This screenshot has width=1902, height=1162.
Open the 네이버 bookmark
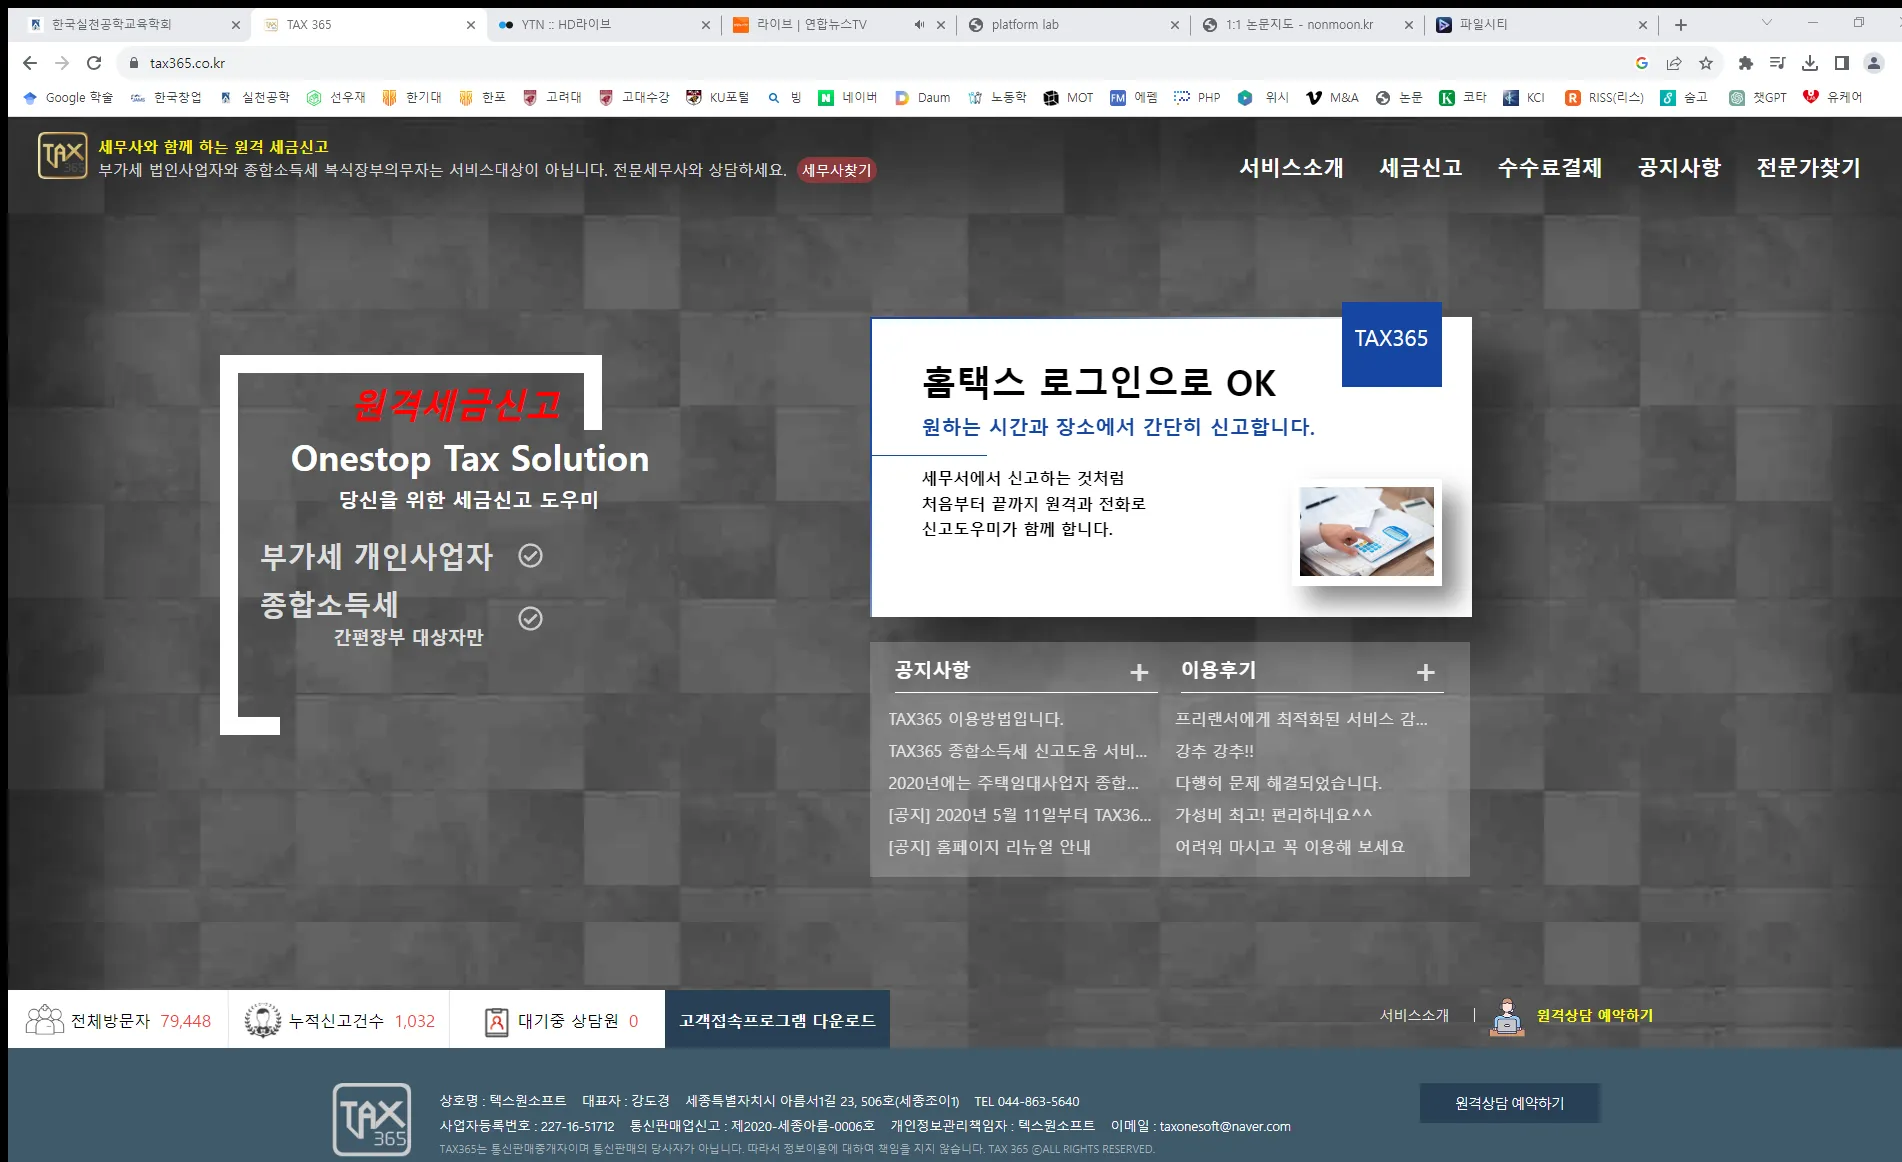coord(848,97)
